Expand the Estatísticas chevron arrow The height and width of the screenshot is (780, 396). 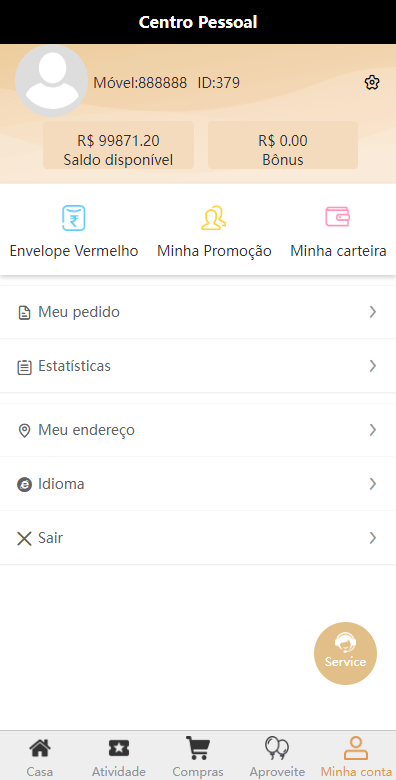373,366
